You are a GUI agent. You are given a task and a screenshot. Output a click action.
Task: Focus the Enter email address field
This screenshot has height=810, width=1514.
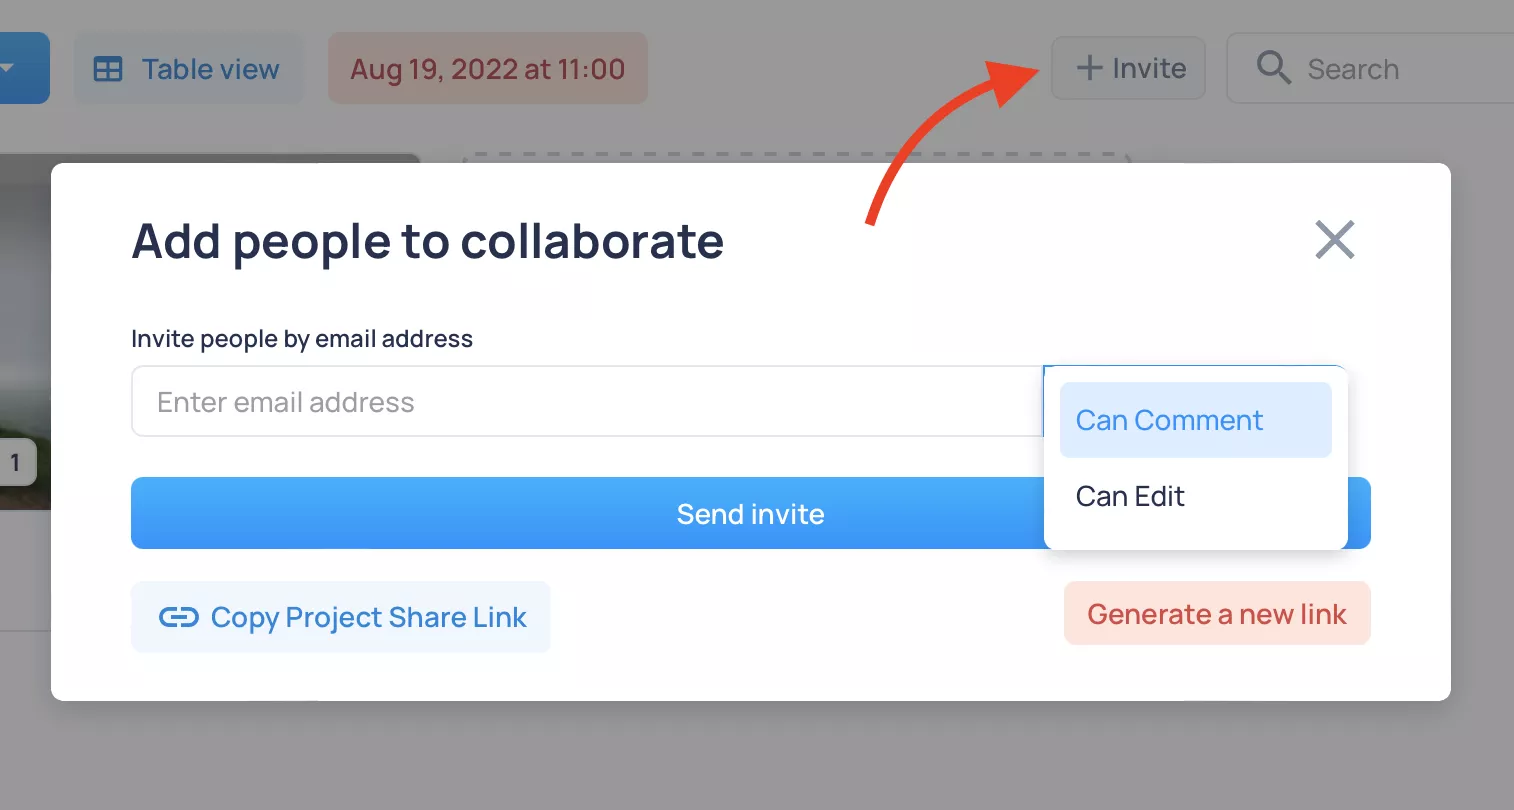[x=587, y=401]
